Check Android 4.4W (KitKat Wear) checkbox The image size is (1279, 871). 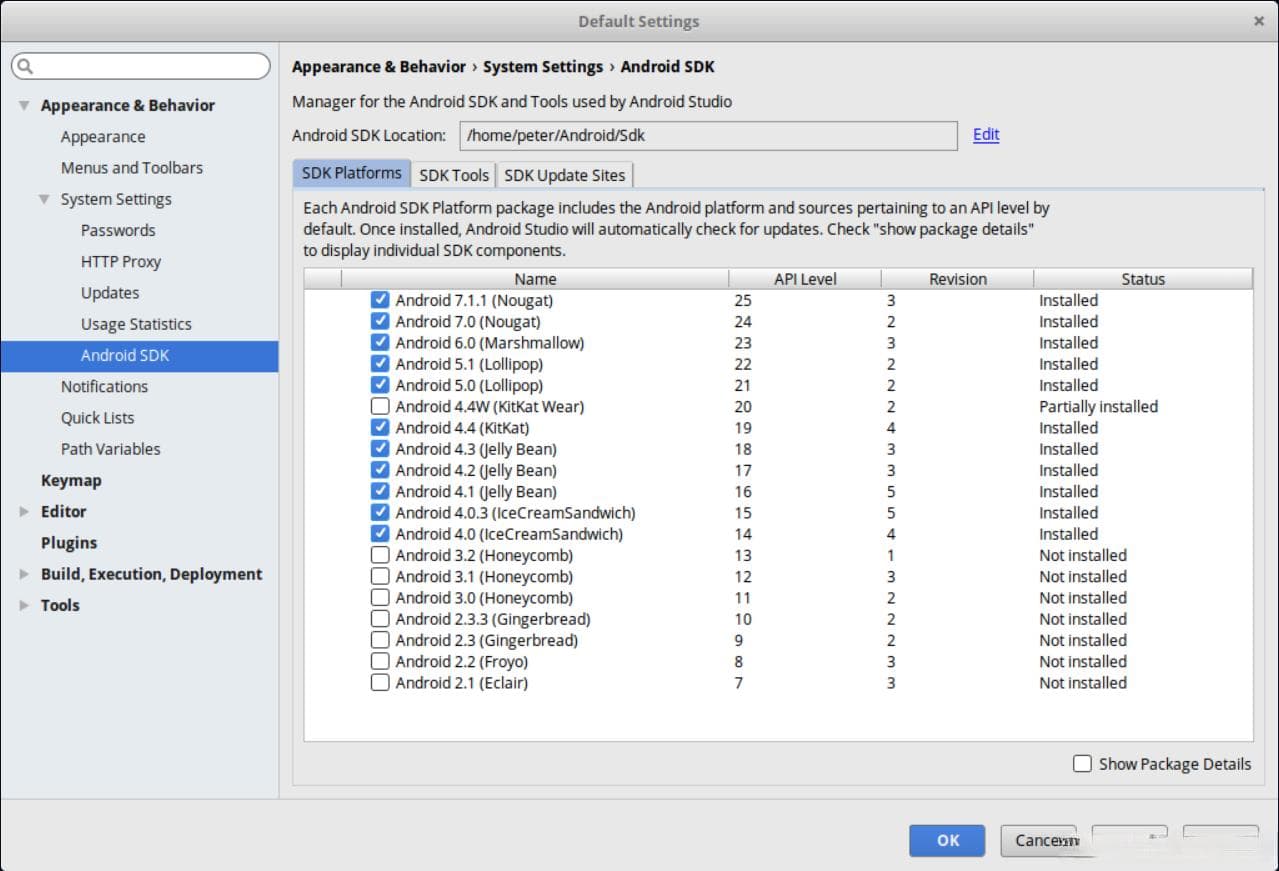380,406
